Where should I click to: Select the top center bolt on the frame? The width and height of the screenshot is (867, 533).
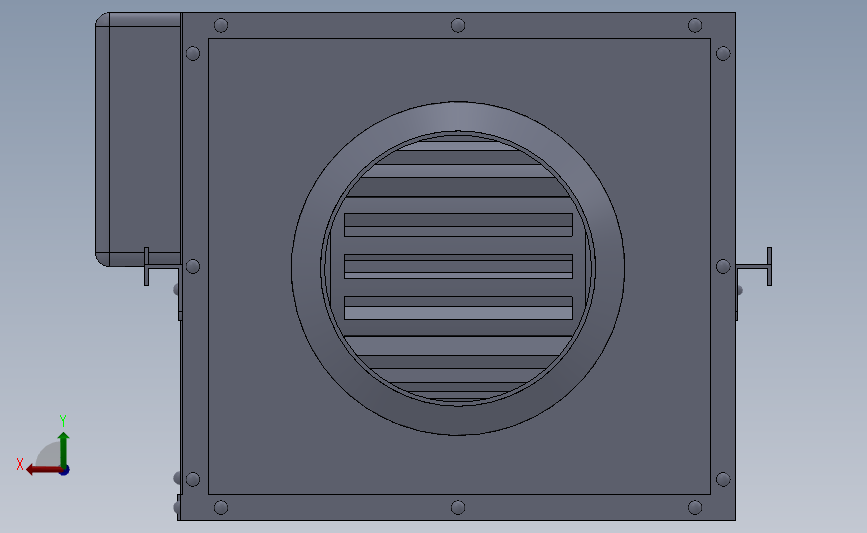(x=458, y=25)
